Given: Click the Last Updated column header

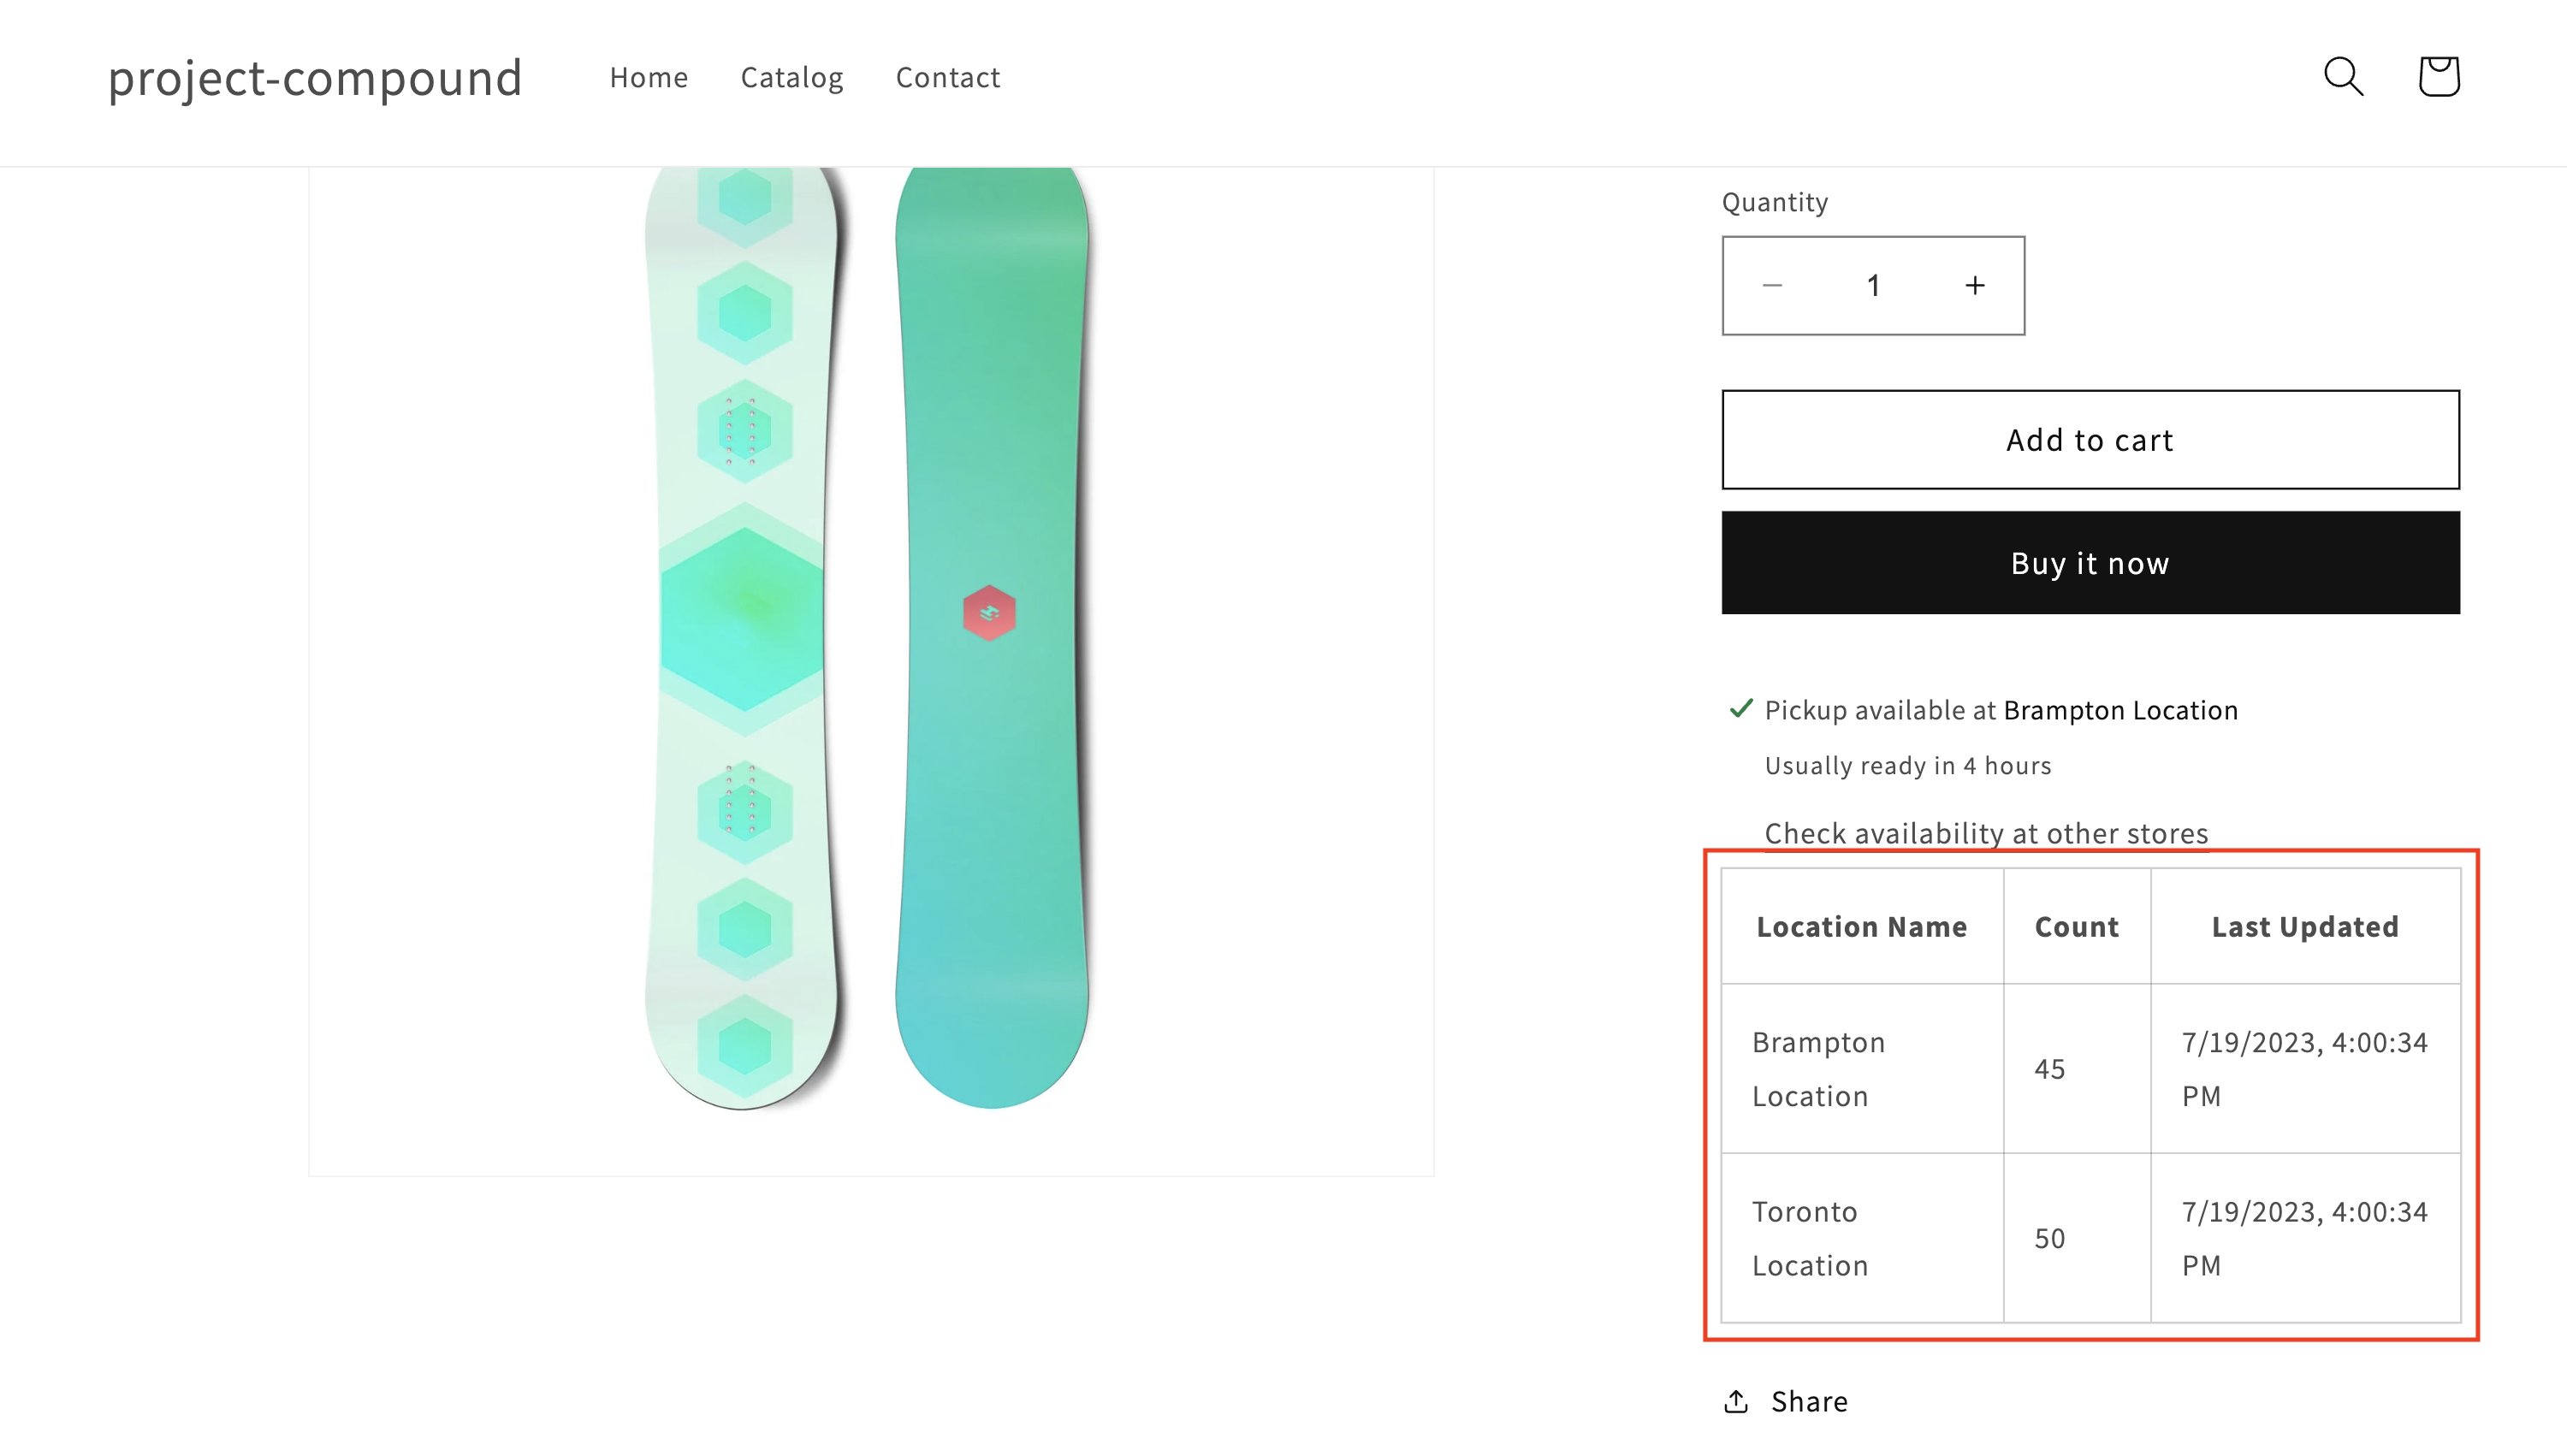Looking at the screenshot, I should (2304, 926).
